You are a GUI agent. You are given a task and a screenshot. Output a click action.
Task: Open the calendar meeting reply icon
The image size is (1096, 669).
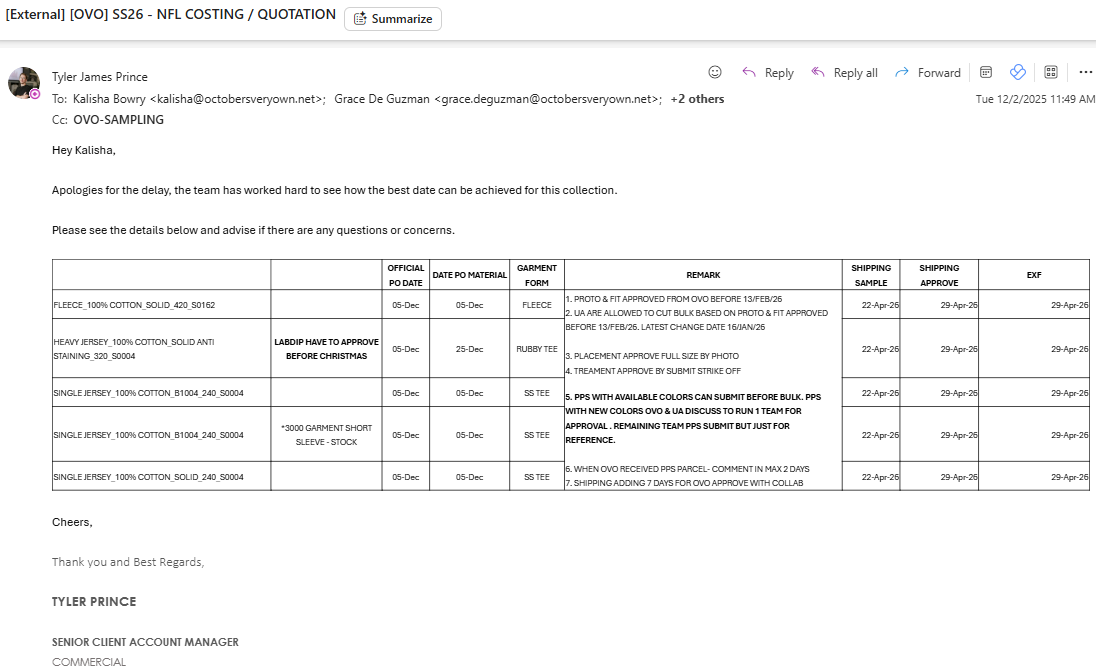click(985, 72)
